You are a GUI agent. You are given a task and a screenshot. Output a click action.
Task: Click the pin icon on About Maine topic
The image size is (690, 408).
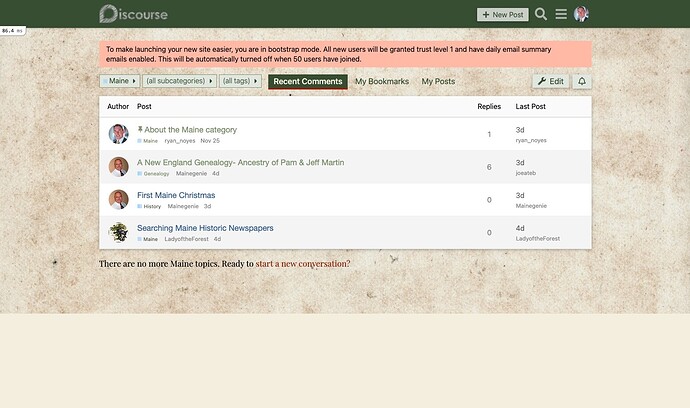pos(140,129)
